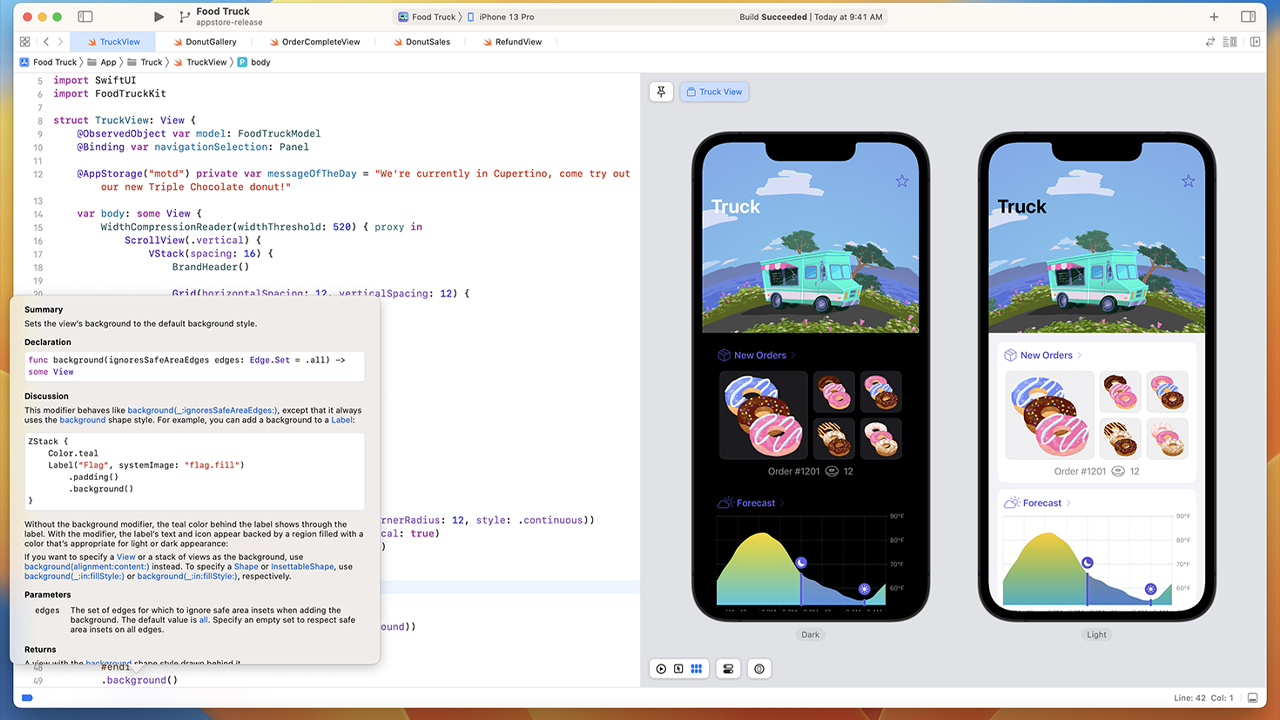Viewport: 1280px width, 720px height.
Task: Open the preview device settings icon
Action: click(x=727, y=668)
